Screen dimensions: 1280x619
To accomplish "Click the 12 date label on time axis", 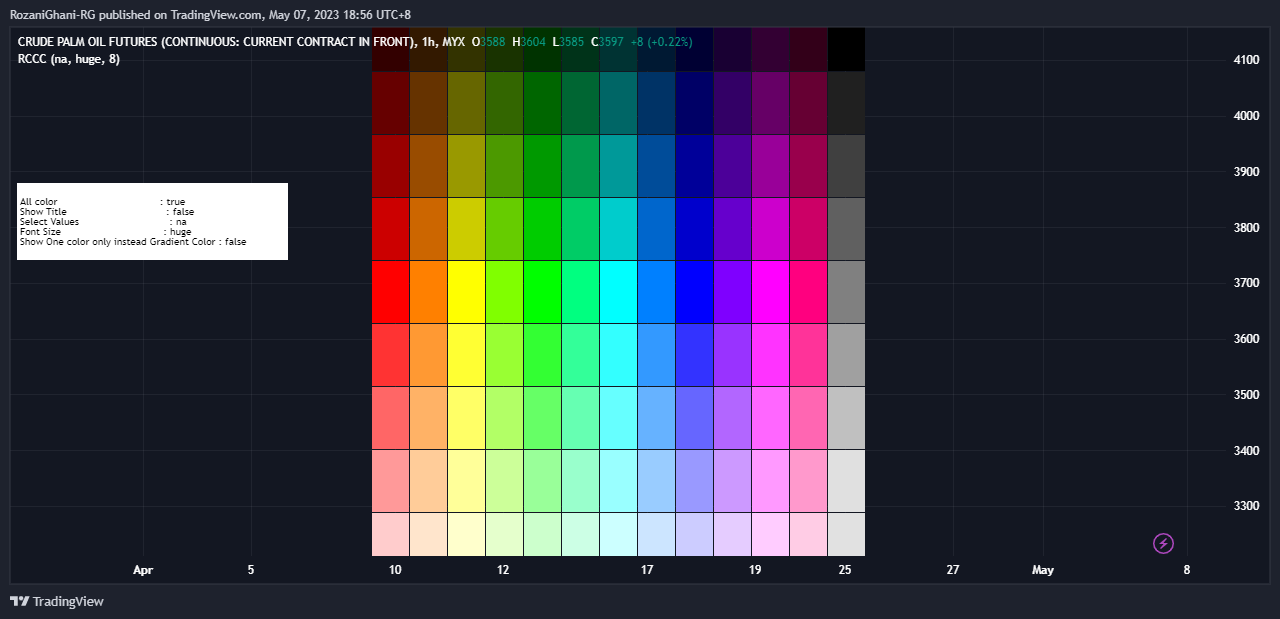I will point(503,570).
